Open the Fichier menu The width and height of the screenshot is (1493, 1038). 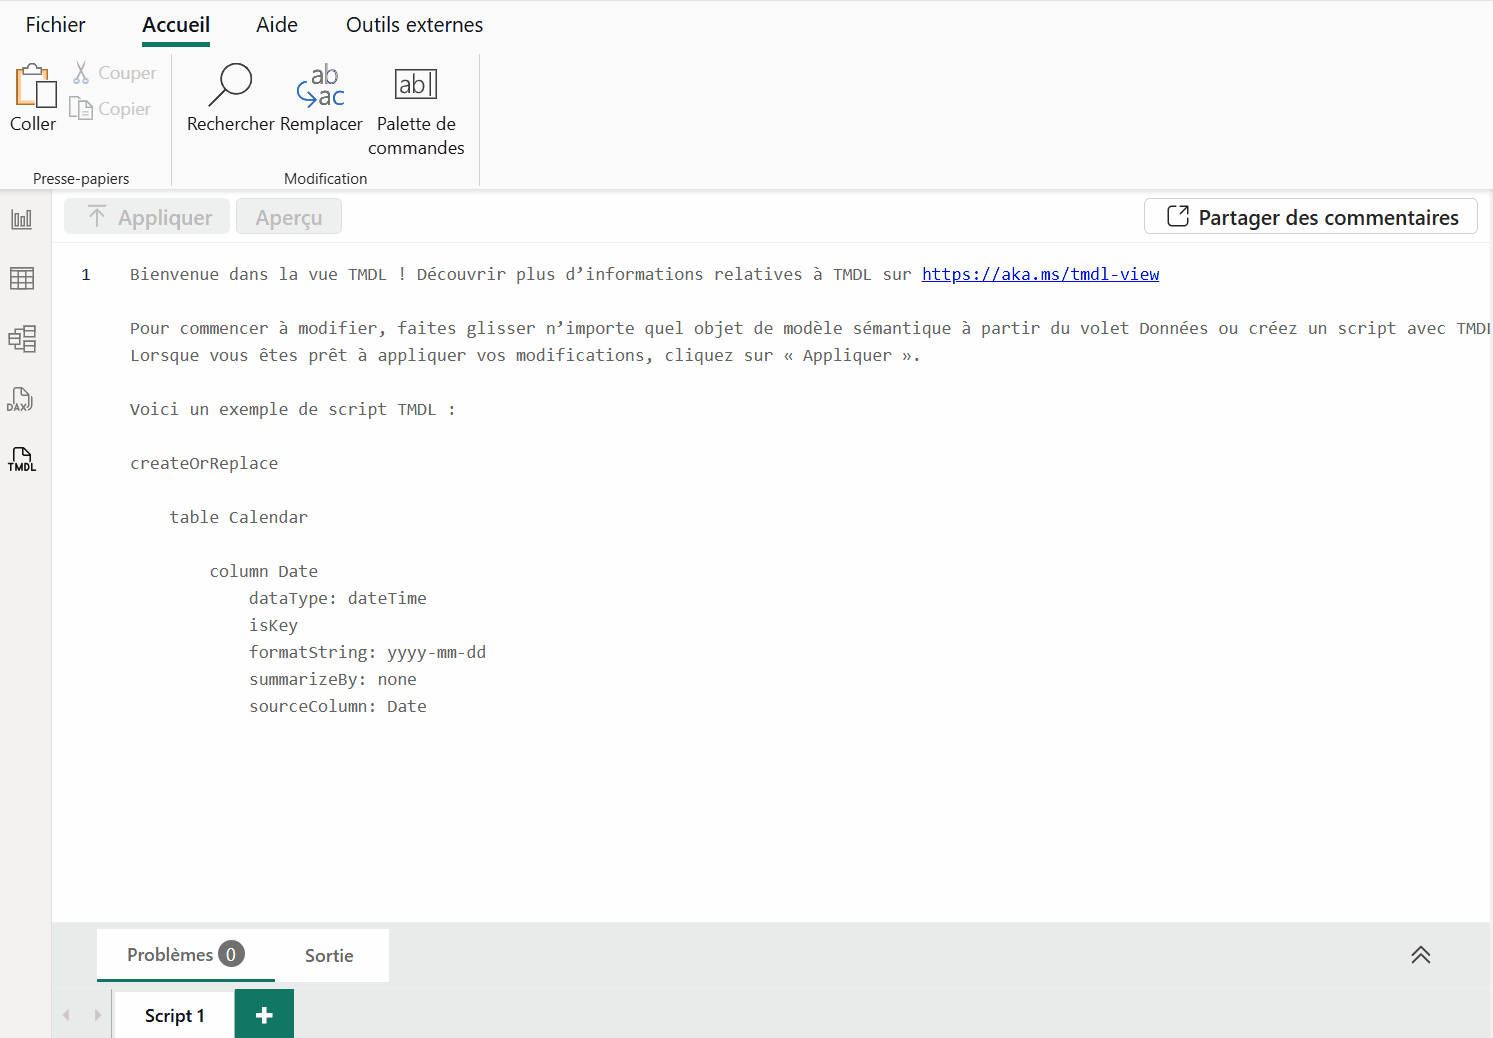pyautogui.click(x=55, y=25)
